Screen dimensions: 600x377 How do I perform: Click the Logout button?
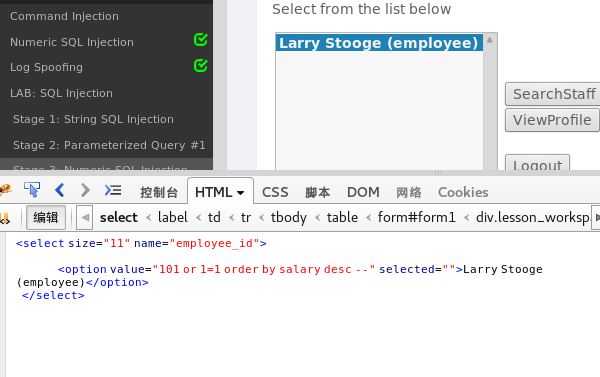click(x=537, y=163)
